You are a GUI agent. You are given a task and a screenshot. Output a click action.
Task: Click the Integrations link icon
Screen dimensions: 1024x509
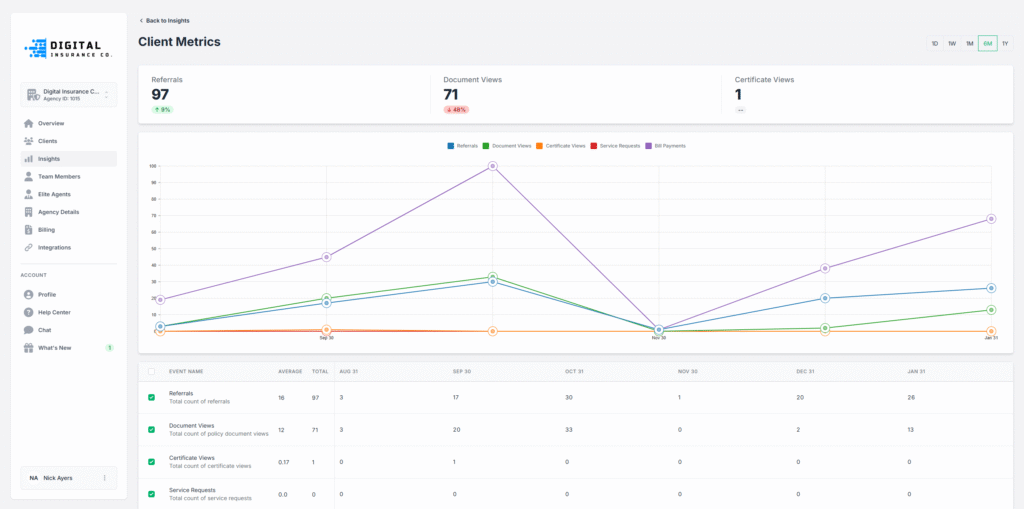point(28,247)
